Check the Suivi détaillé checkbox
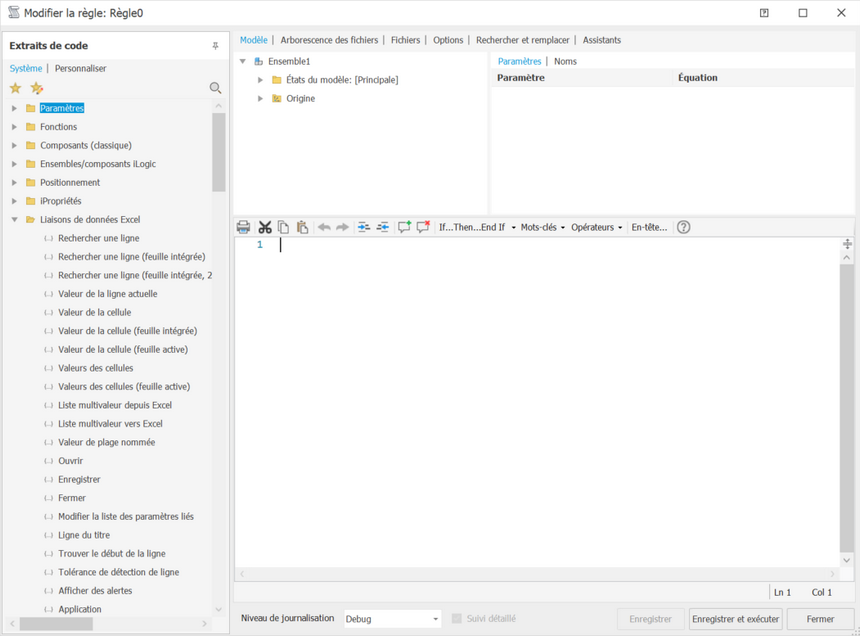This screenshot has width=860, height=636. tap(455, 618)
